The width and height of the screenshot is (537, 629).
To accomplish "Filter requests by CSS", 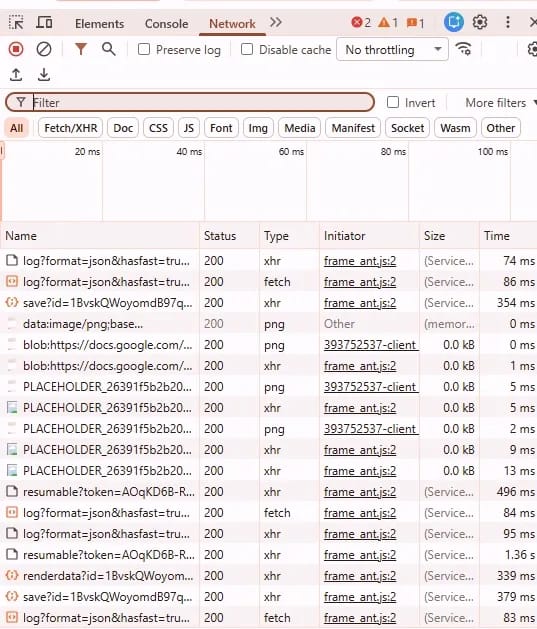I will [x=158, y=128].
